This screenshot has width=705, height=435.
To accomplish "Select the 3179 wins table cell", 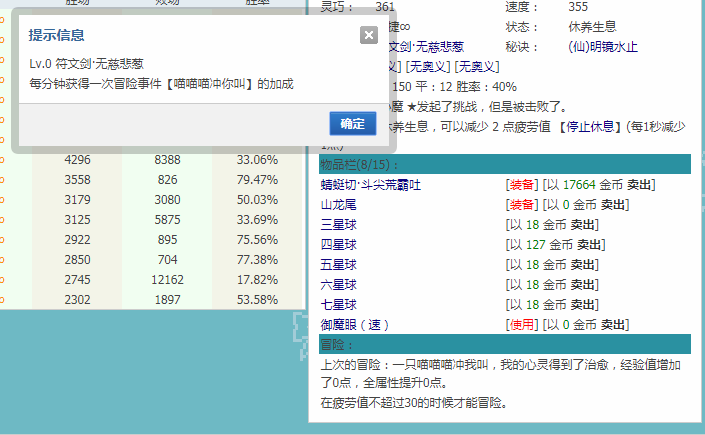I will tap(77, 200).
